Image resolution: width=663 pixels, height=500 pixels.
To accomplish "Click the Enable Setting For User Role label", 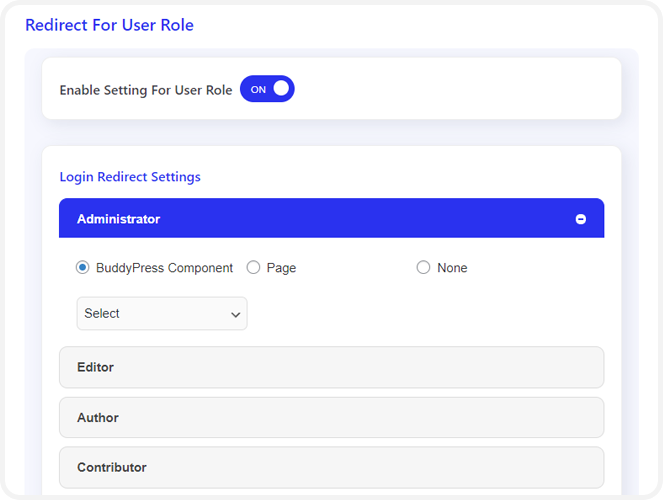I will point(146,90).
